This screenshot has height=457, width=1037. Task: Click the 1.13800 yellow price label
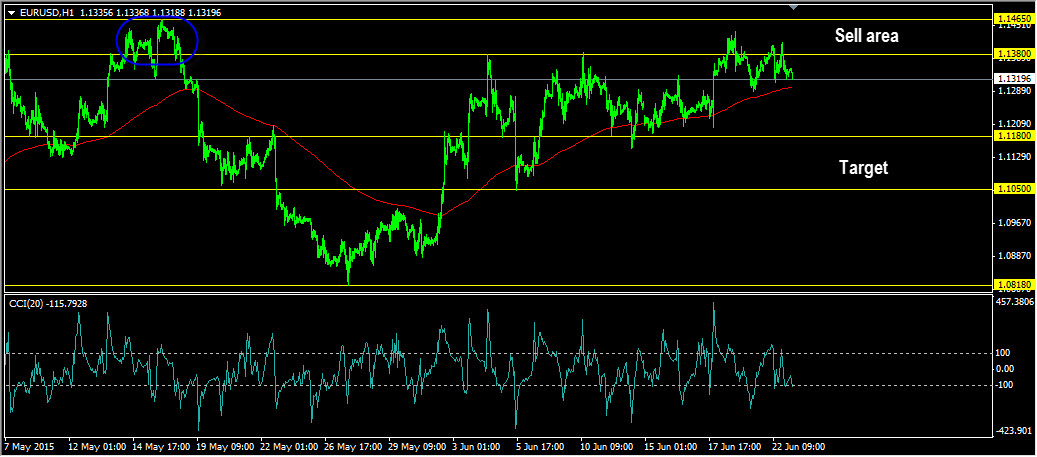1013,53
